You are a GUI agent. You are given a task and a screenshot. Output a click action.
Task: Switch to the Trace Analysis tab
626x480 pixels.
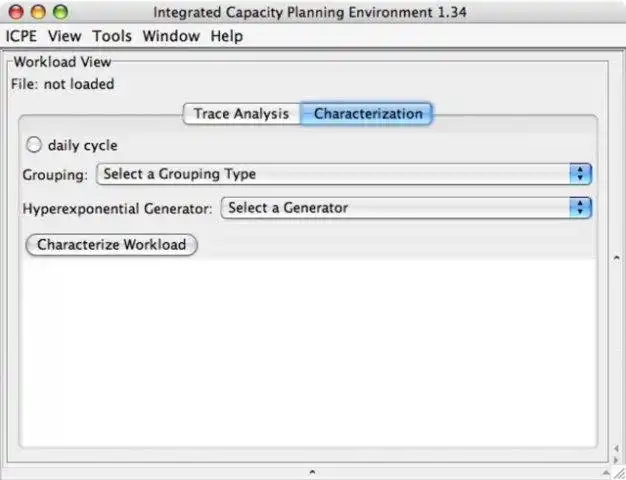(x=242, y=114)
